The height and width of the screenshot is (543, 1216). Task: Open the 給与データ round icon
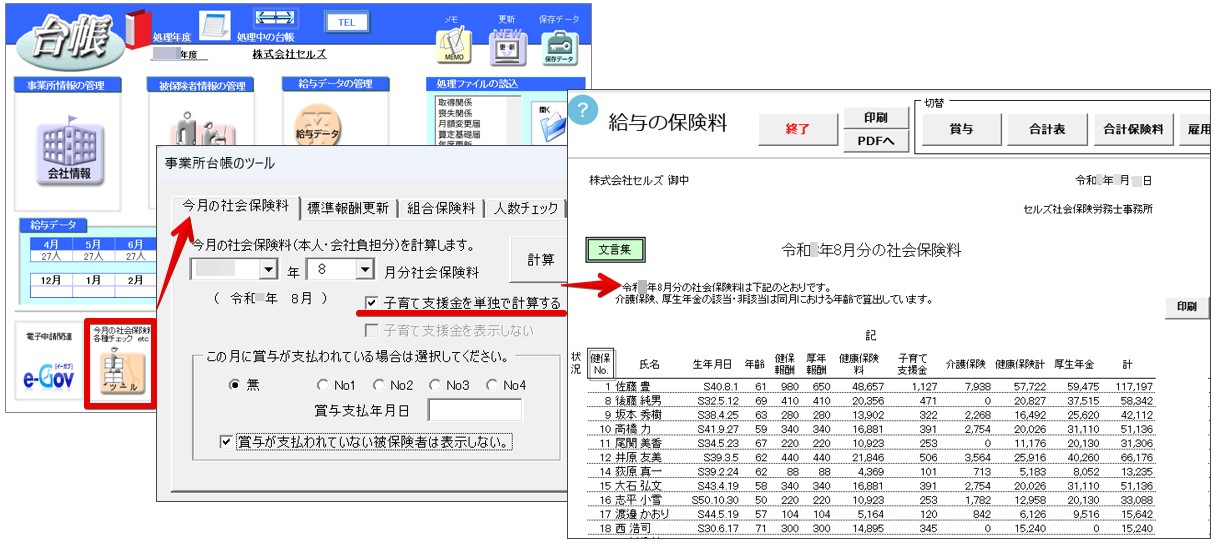318,126
